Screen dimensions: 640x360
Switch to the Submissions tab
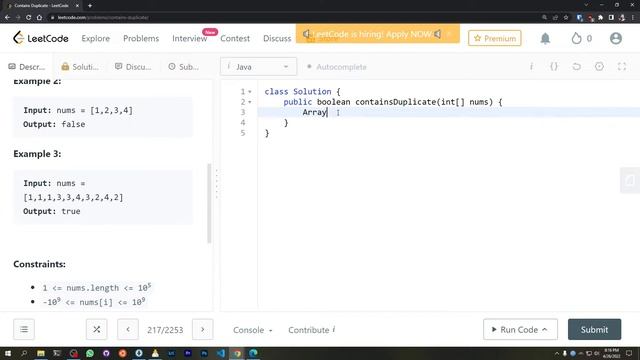pyautogui.click(x=184, y=67)
